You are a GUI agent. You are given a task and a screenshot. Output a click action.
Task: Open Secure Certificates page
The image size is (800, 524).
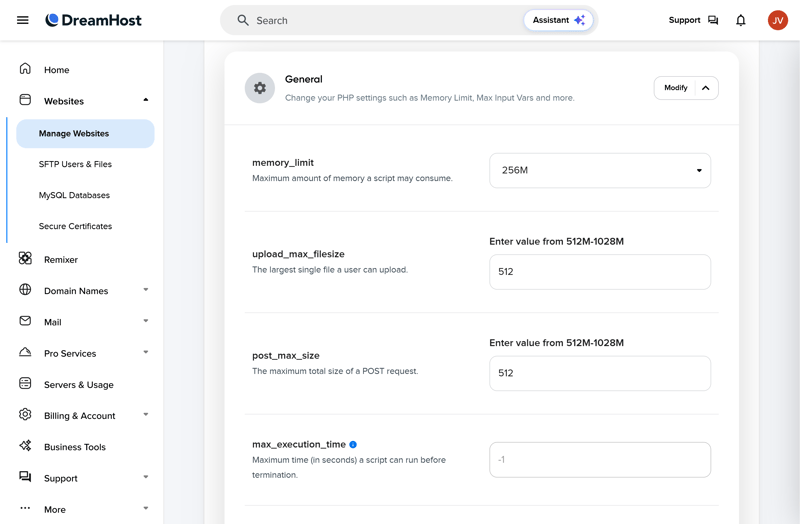(x=75, y=227)
